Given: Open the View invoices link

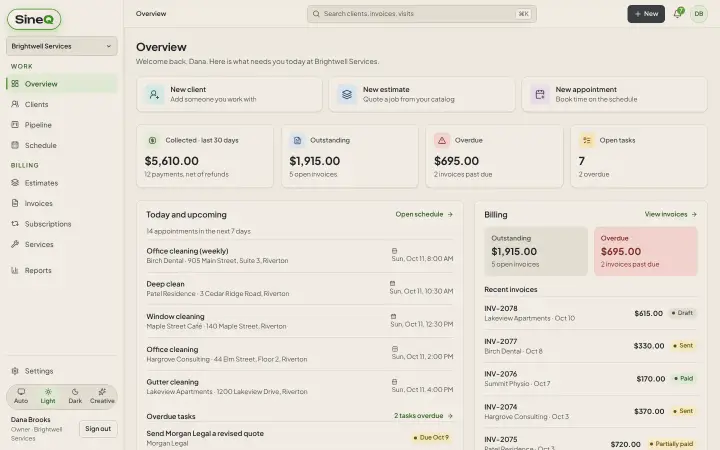Looking at the screenshot, I should (x=671, y=214).
